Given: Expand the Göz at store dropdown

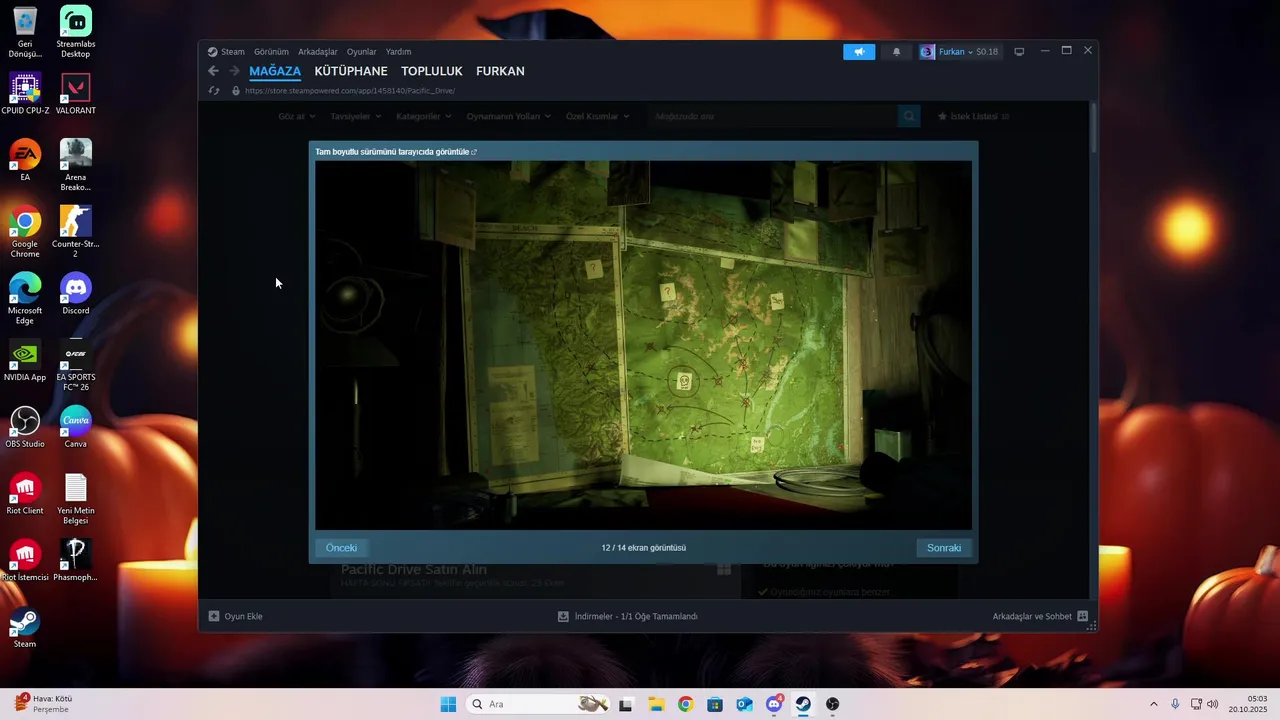Looking at the screenshot, I should 295,117.
